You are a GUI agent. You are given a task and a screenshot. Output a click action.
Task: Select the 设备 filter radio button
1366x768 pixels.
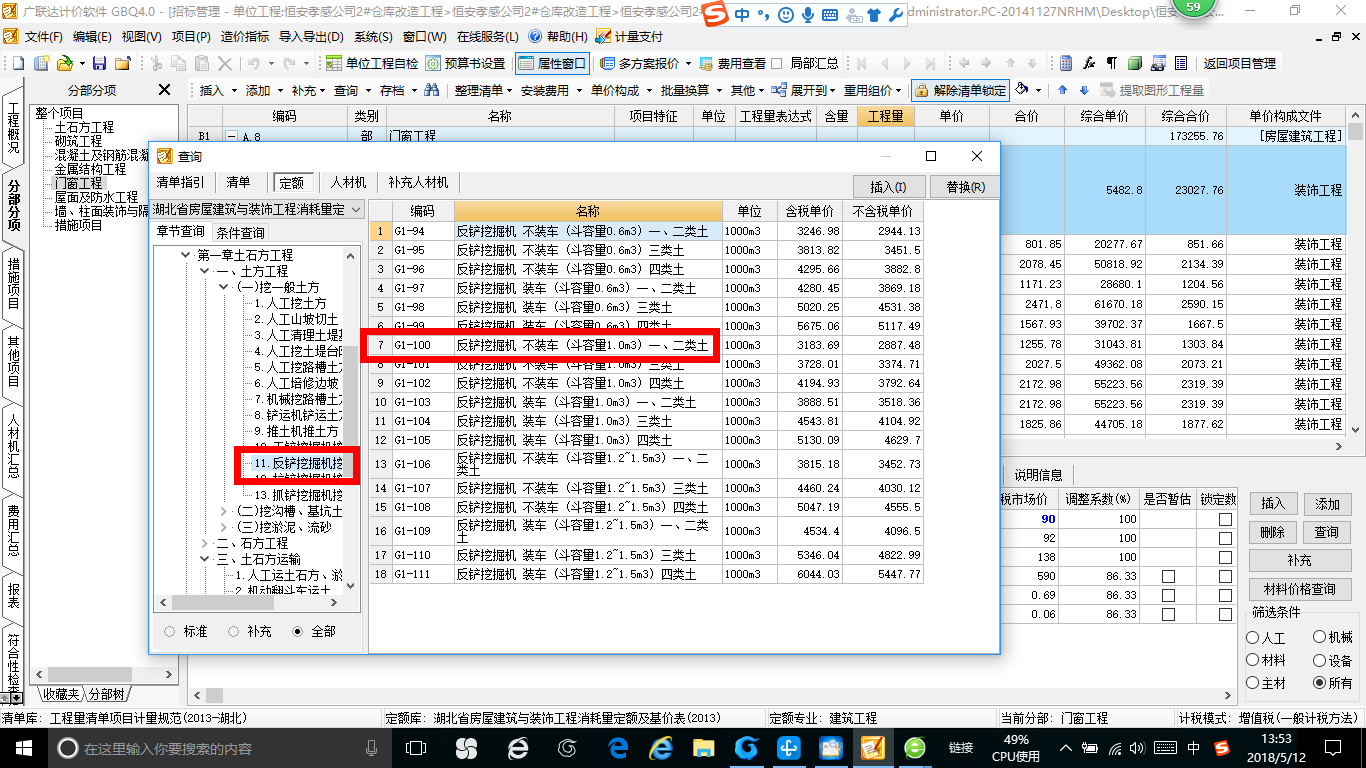coord(1320,660)
